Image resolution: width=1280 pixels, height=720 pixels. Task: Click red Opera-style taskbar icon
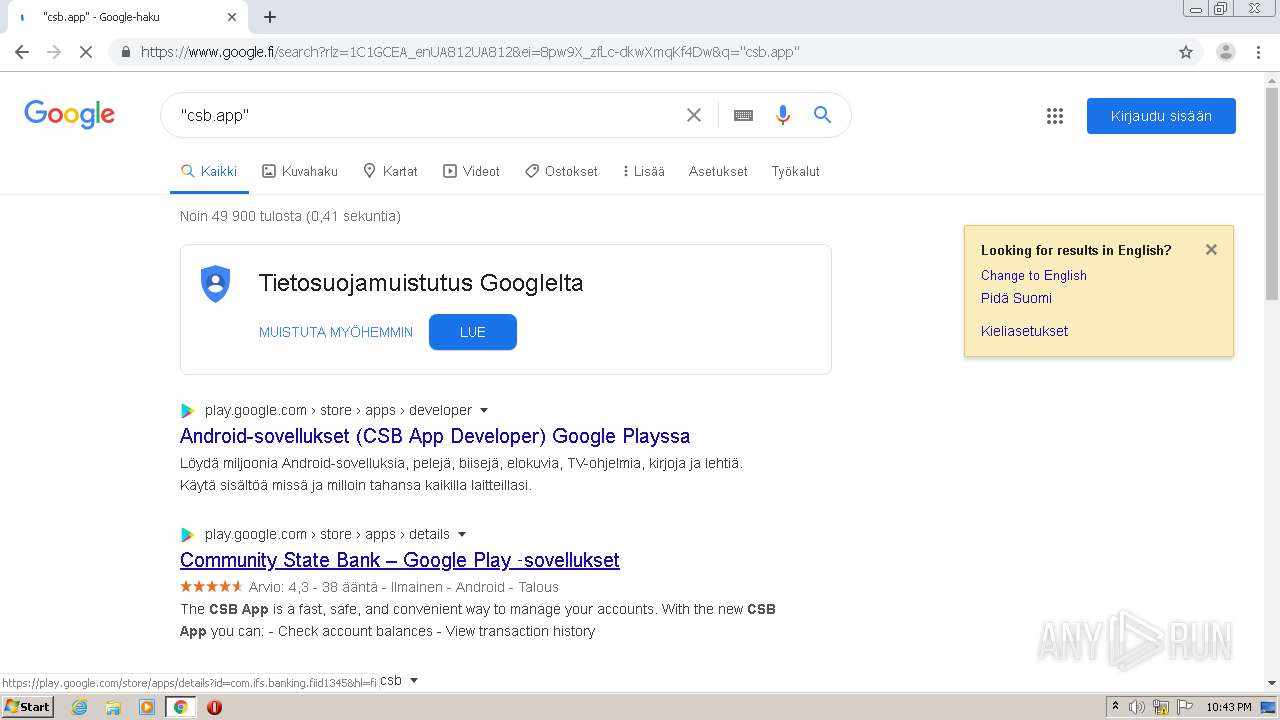(x=214, y=707)
